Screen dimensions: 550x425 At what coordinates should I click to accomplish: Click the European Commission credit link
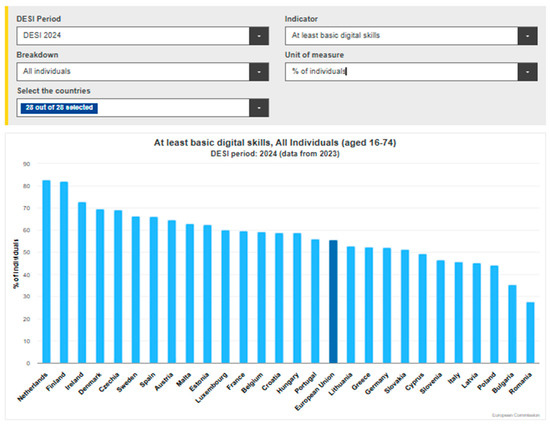pos(516,415)
